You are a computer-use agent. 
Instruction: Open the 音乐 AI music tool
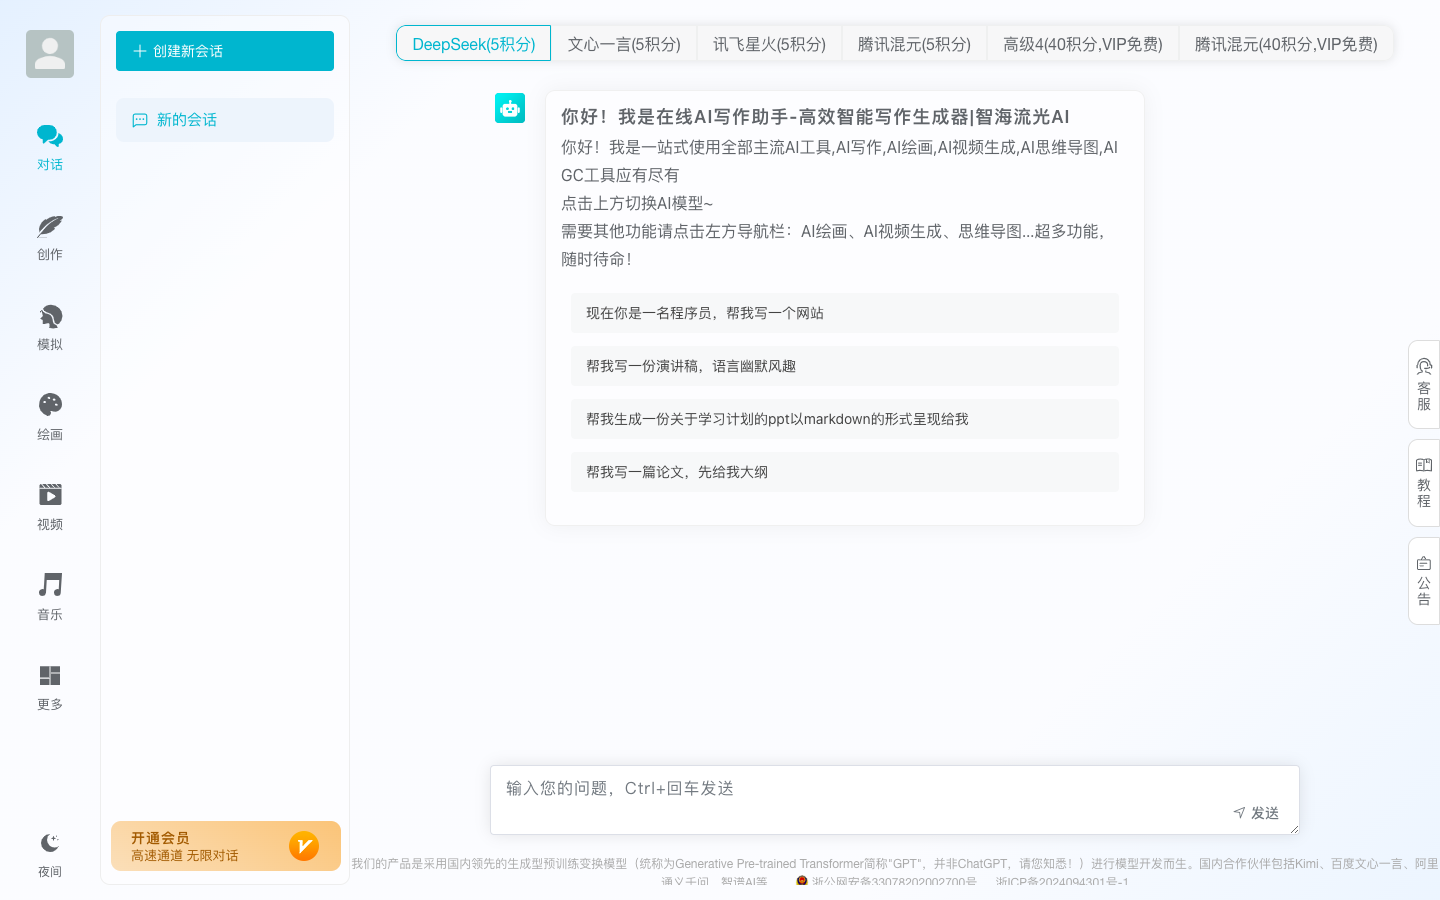(50, 596)
